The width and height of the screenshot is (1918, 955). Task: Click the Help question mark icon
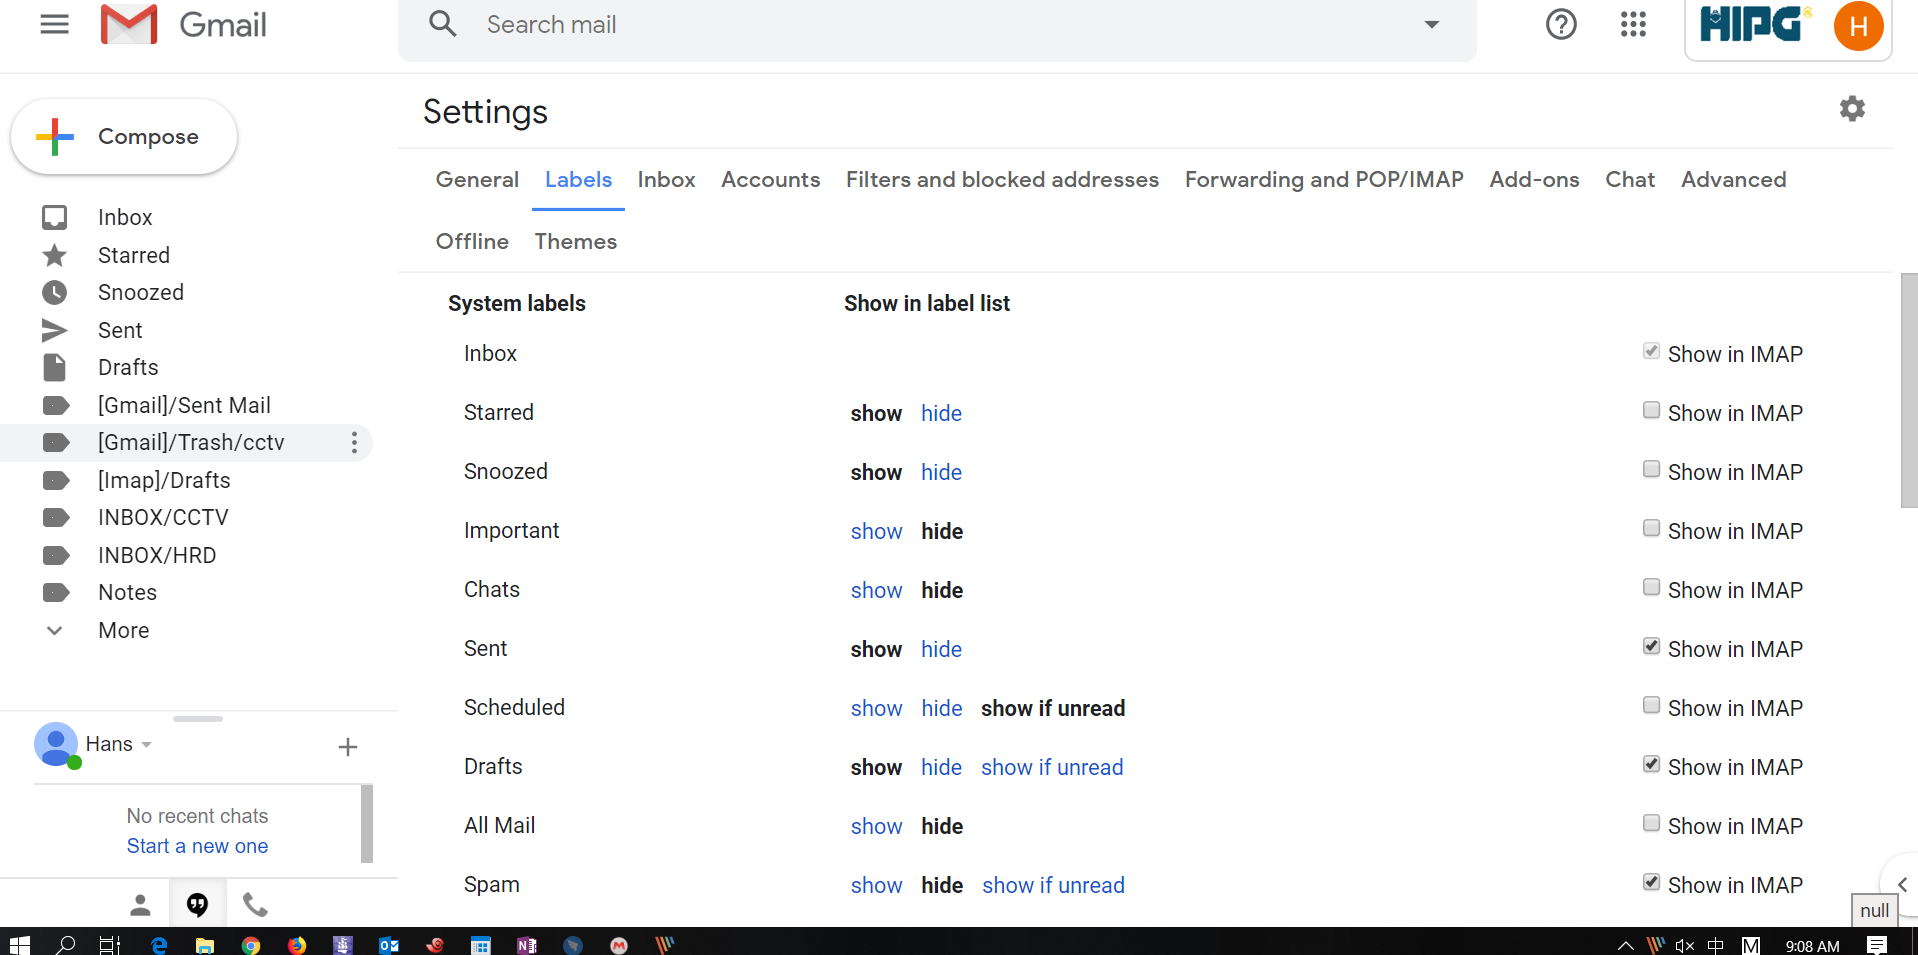1560,25
